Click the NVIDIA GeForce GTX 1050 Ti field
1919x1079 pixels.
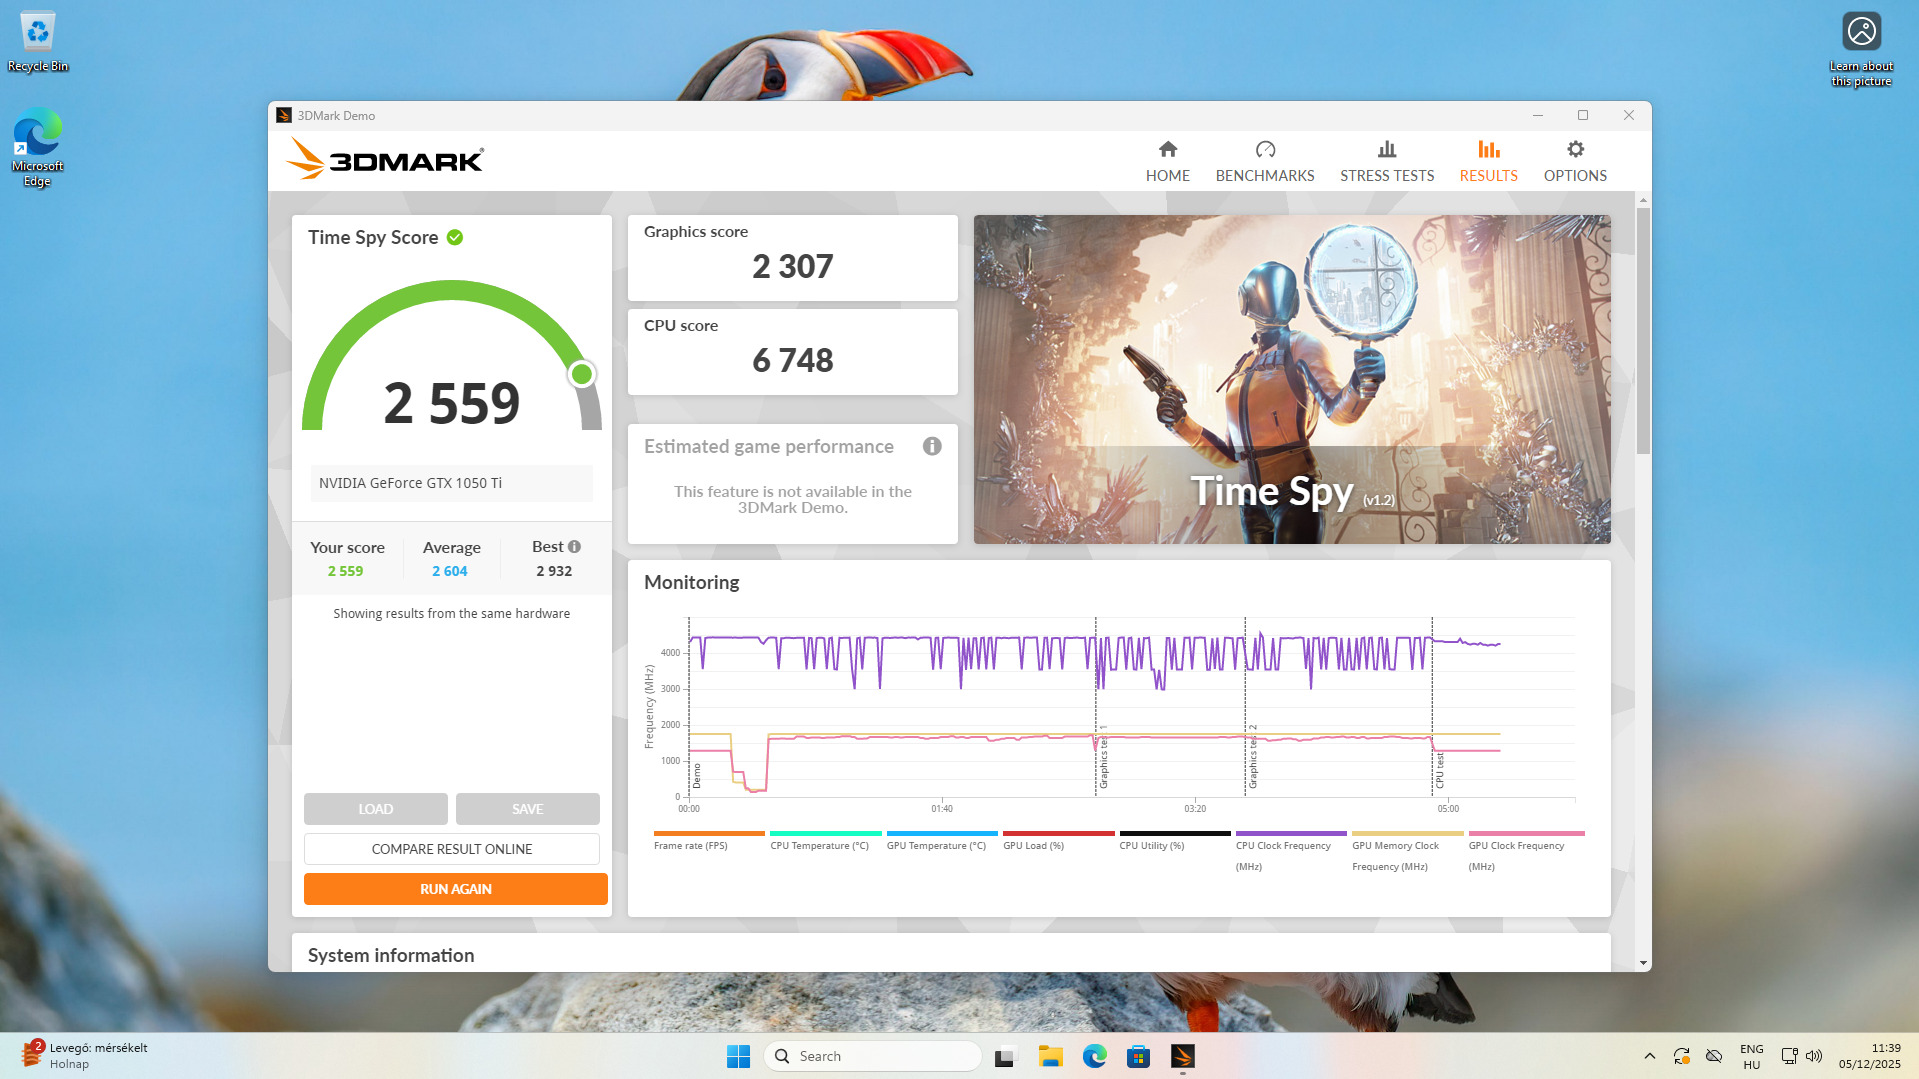[451, 483]
